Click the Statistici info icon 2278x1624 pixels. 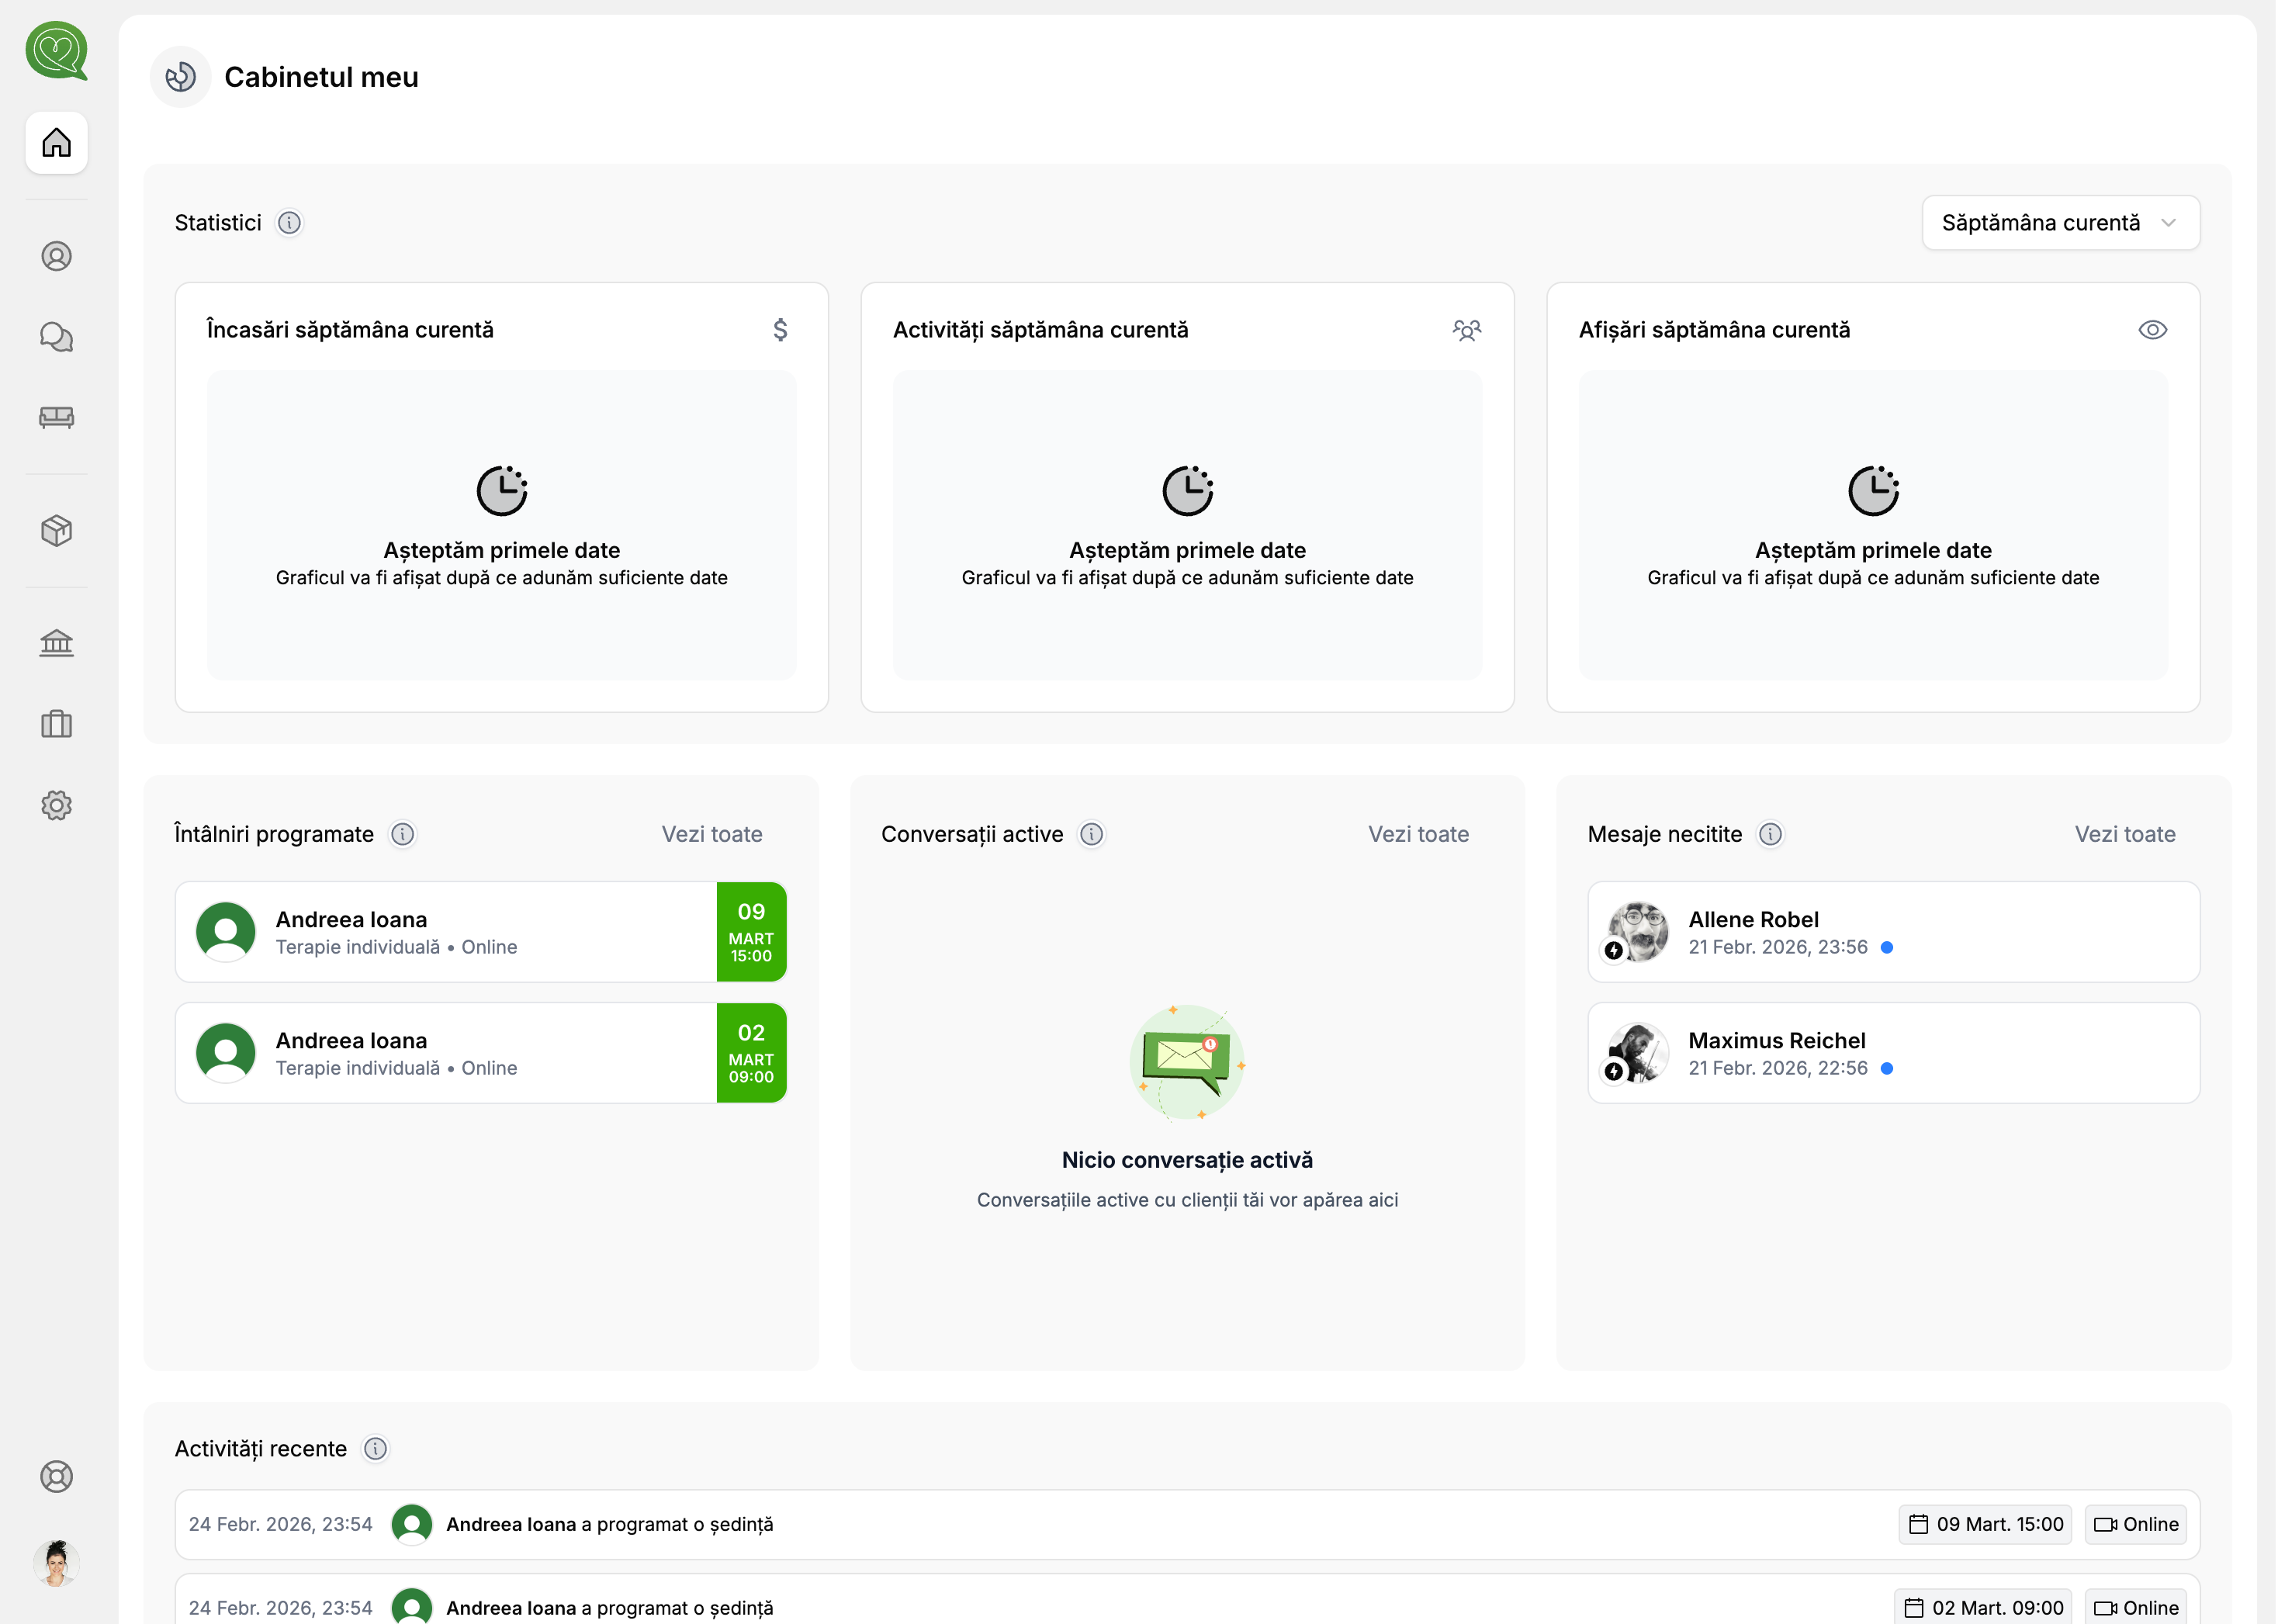pos(289,223)
